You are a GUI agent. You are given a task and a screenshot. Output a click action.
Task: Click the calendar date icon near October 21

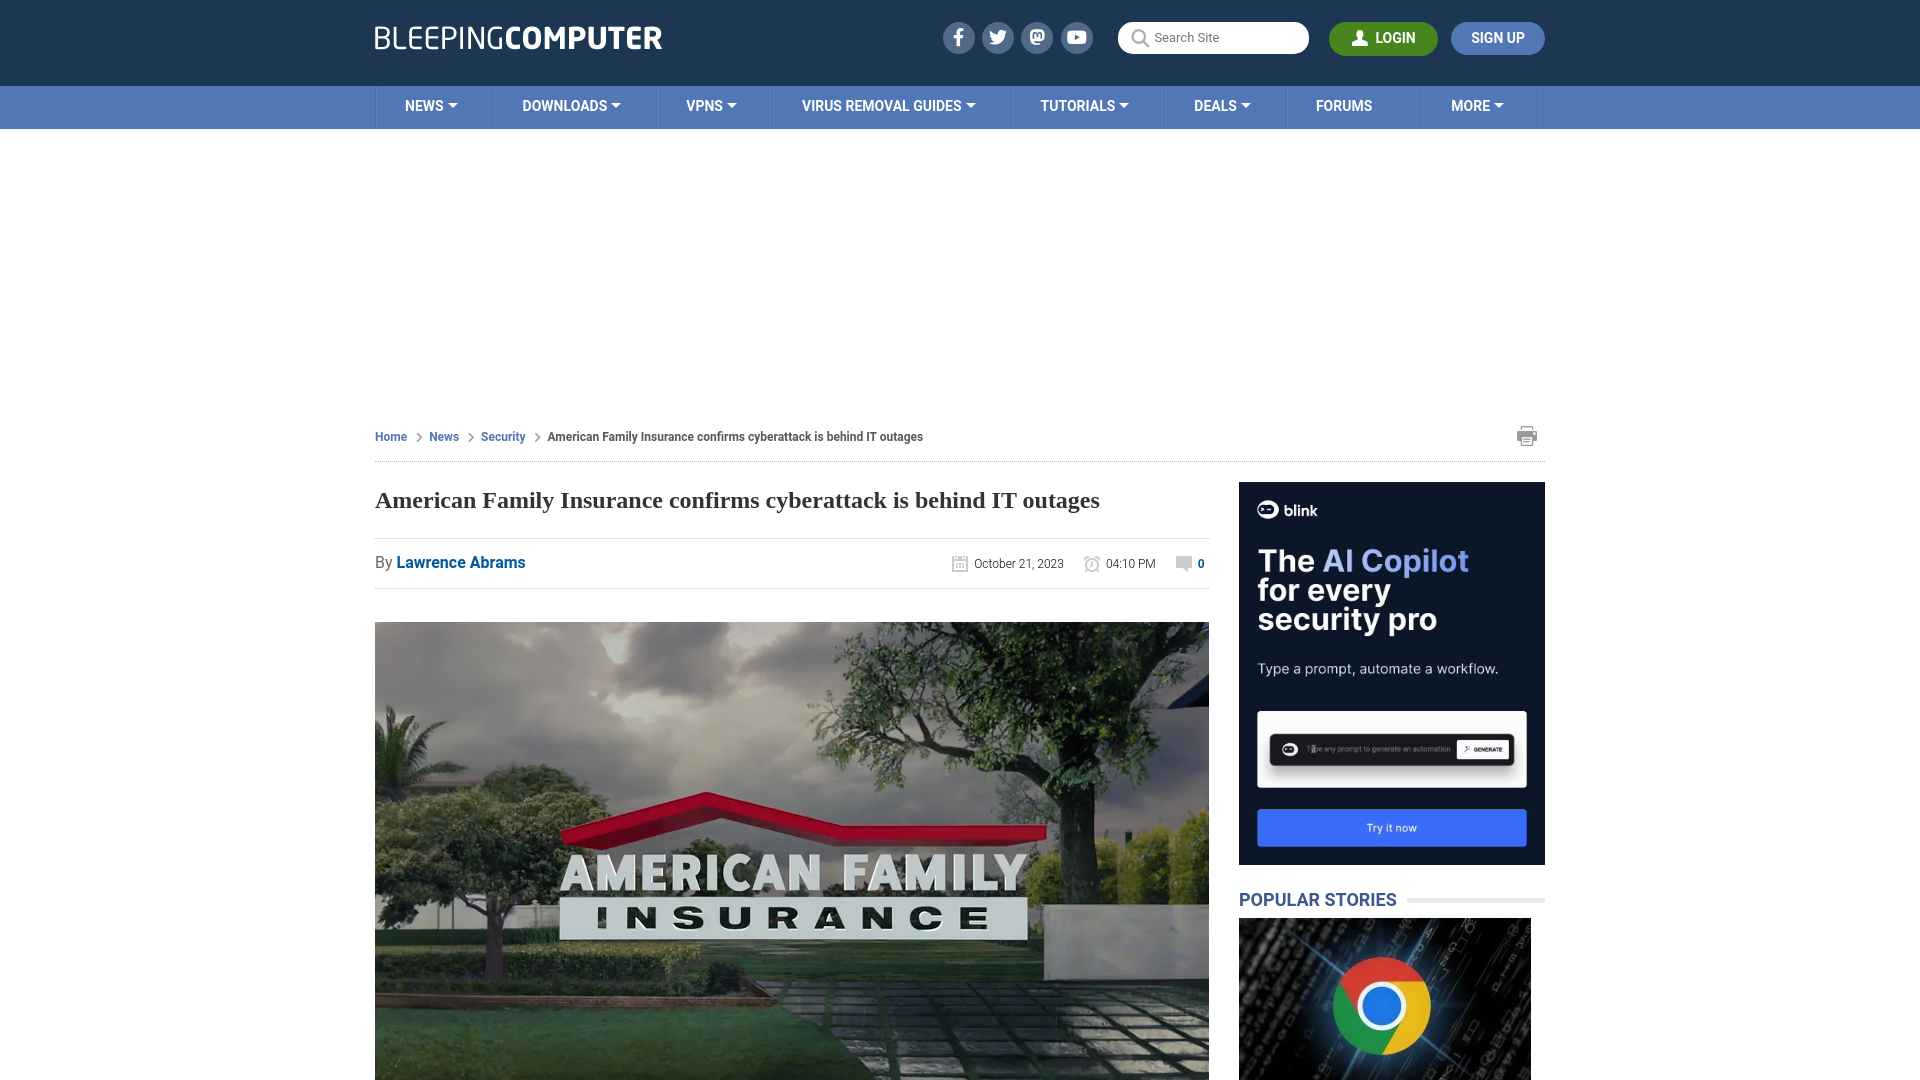pyautogui.click(x=959, y=563)
